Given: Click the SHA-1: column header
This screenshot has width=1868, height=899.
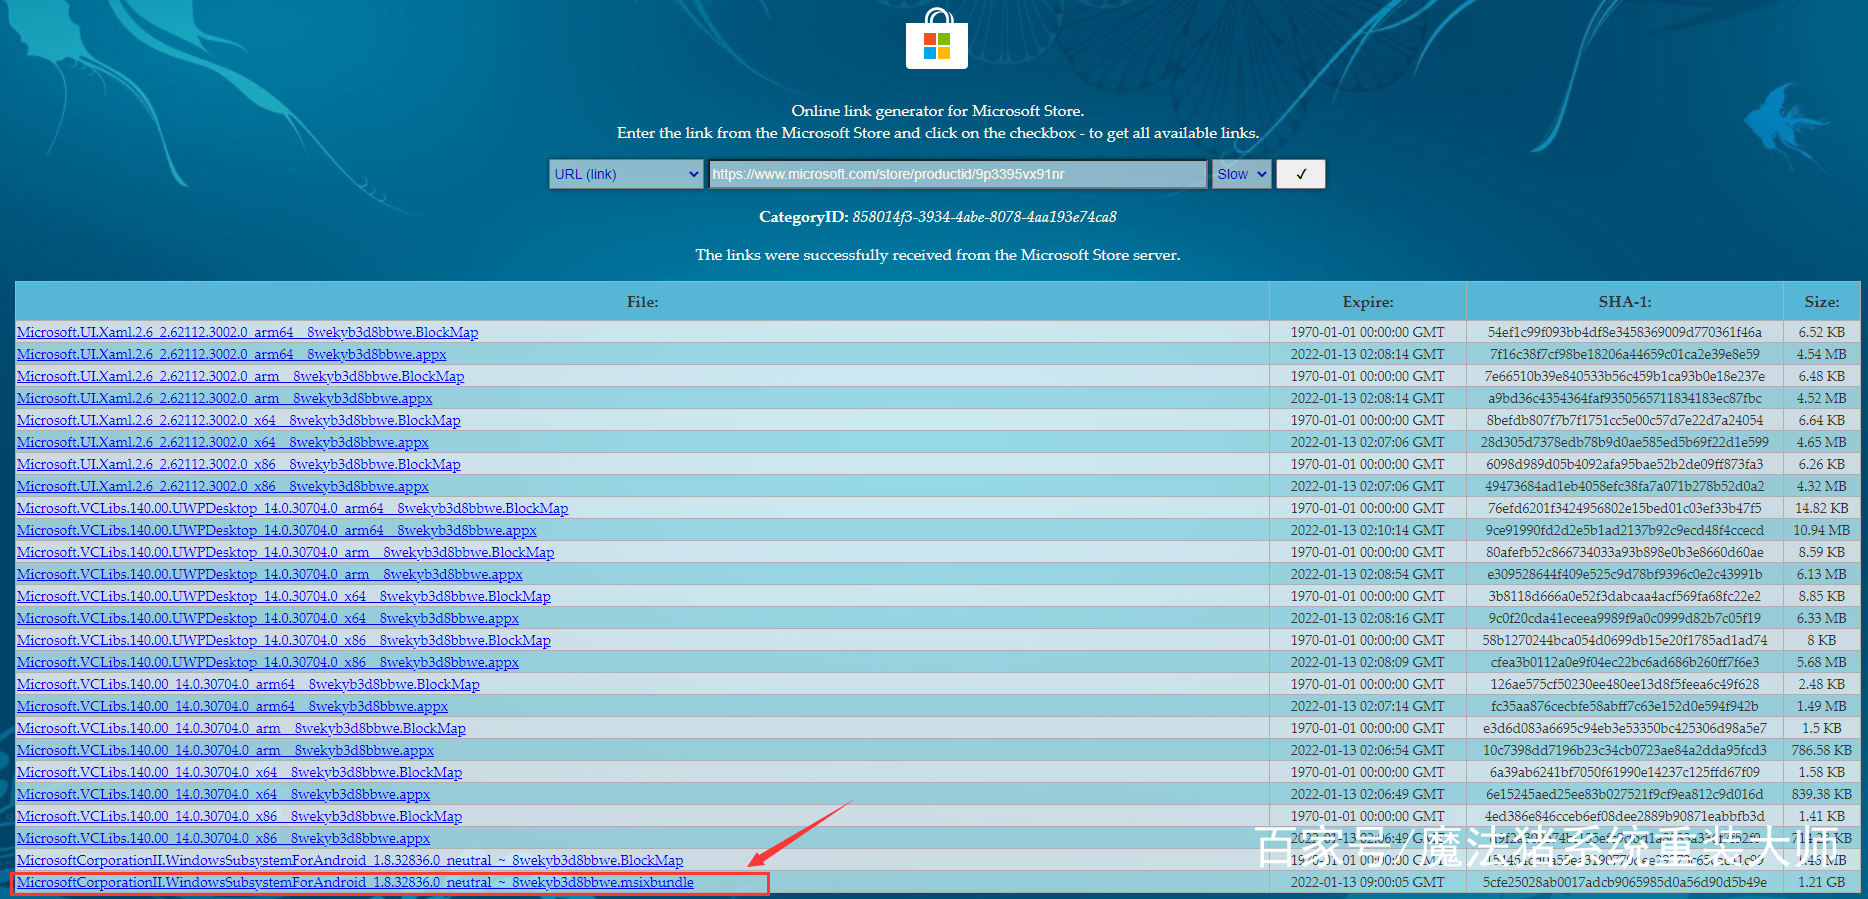Looking at the screenshot, I should [x=1624, y=301].
